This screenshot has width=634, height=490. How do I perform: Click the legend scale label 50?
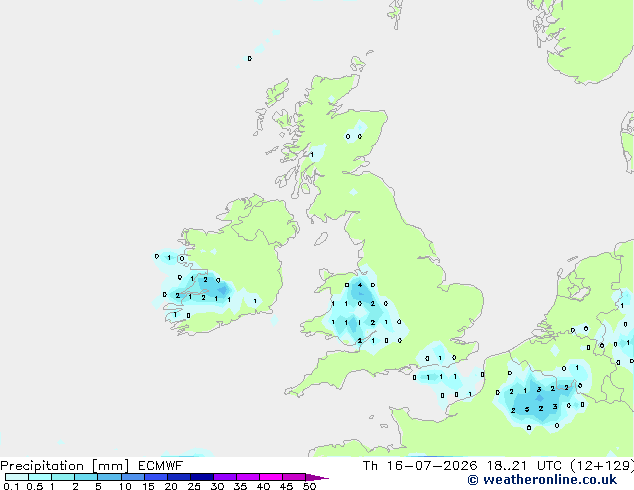point(309,486)
